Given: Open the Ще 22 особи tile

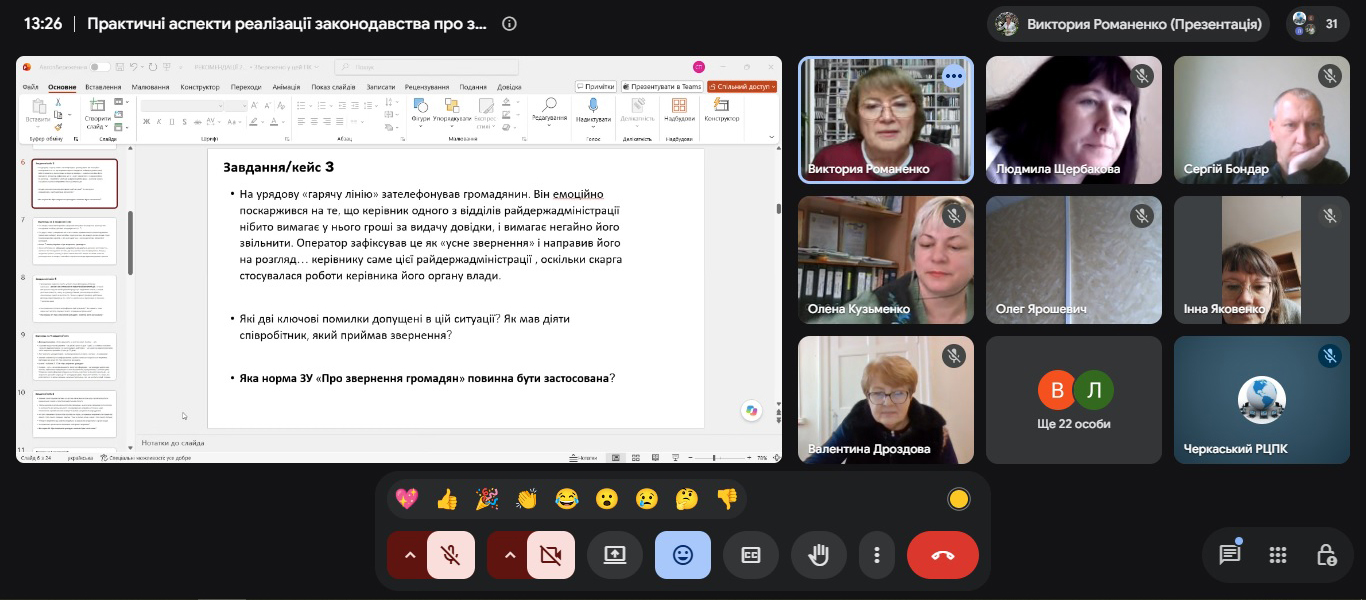Looking at the screenshot, I should tap(1074, 400).
